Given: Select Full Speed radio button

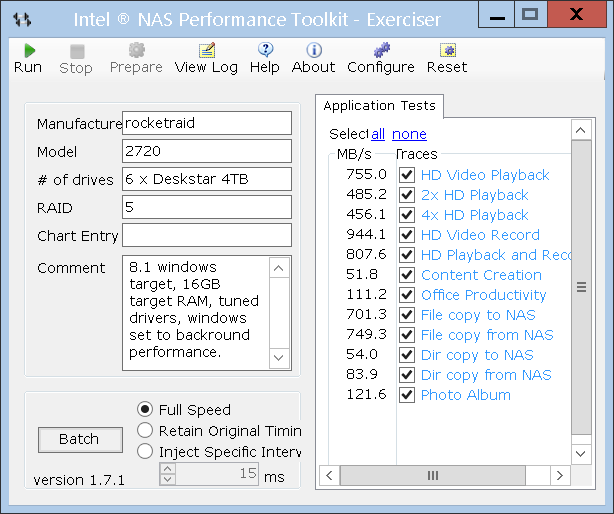Looking at the screenshot, I should [145, 409].
